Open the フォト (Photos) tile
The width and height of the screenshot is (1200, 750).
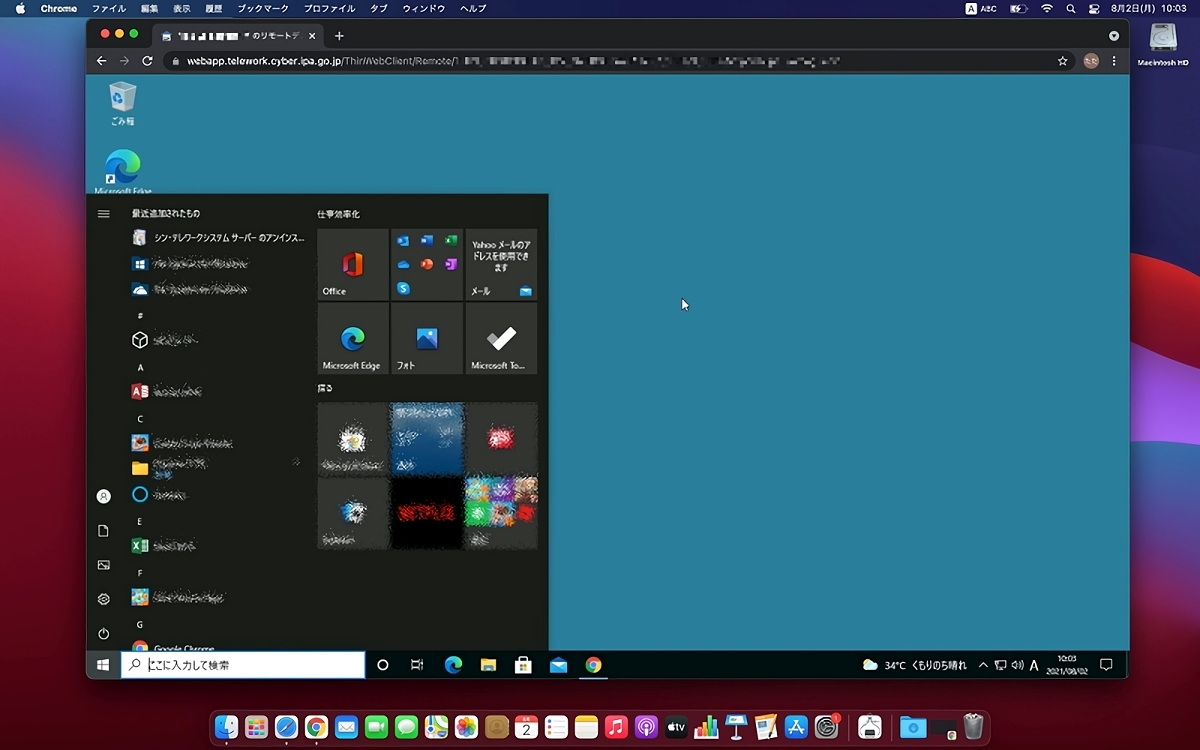[x=427, y=339]
